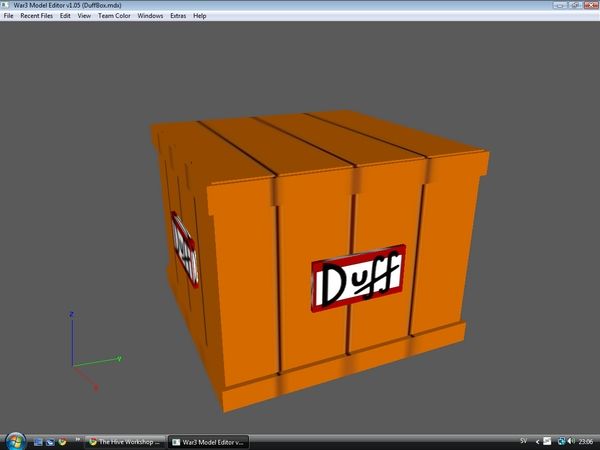
Task: Click the Duff label on the crate front
Action: (x=358, y=278)
